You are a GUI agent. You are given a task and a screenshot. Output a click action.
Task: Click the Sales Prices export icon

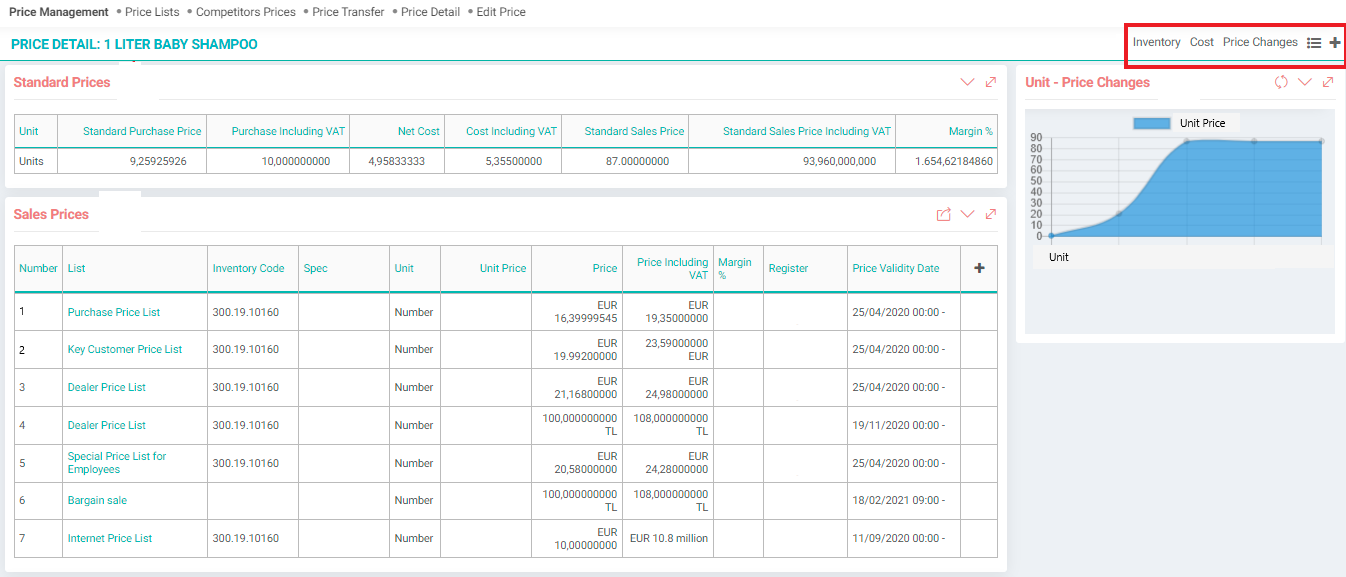(x=943, y=214)
